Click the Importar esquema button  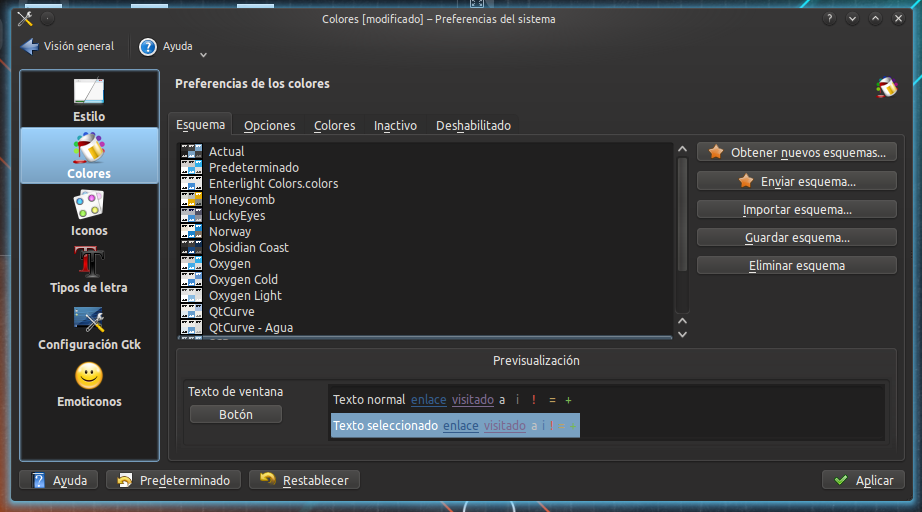tap(797, 209)
